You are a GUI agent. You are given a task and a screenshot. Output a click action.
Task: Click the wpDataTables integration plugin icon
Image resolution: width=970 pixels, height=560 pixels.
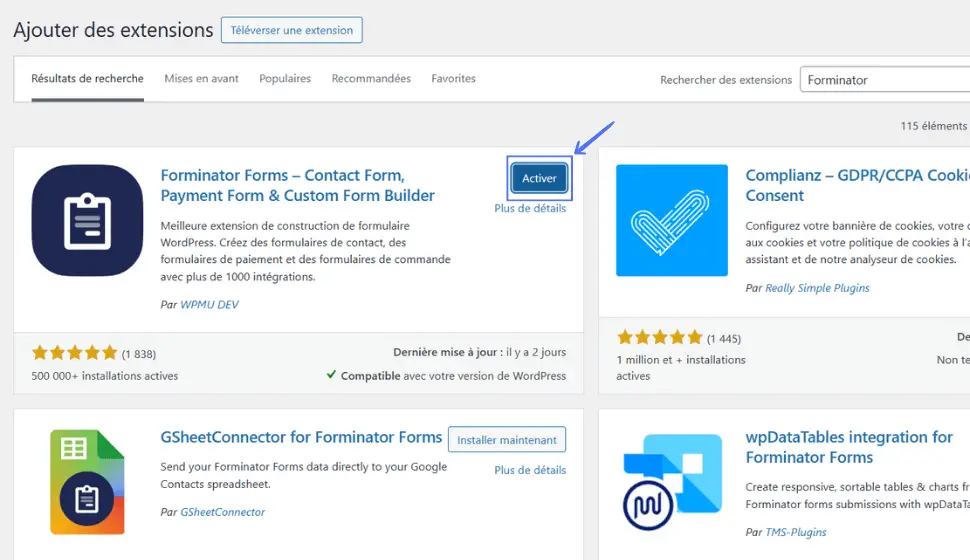(x=672, y=482)
